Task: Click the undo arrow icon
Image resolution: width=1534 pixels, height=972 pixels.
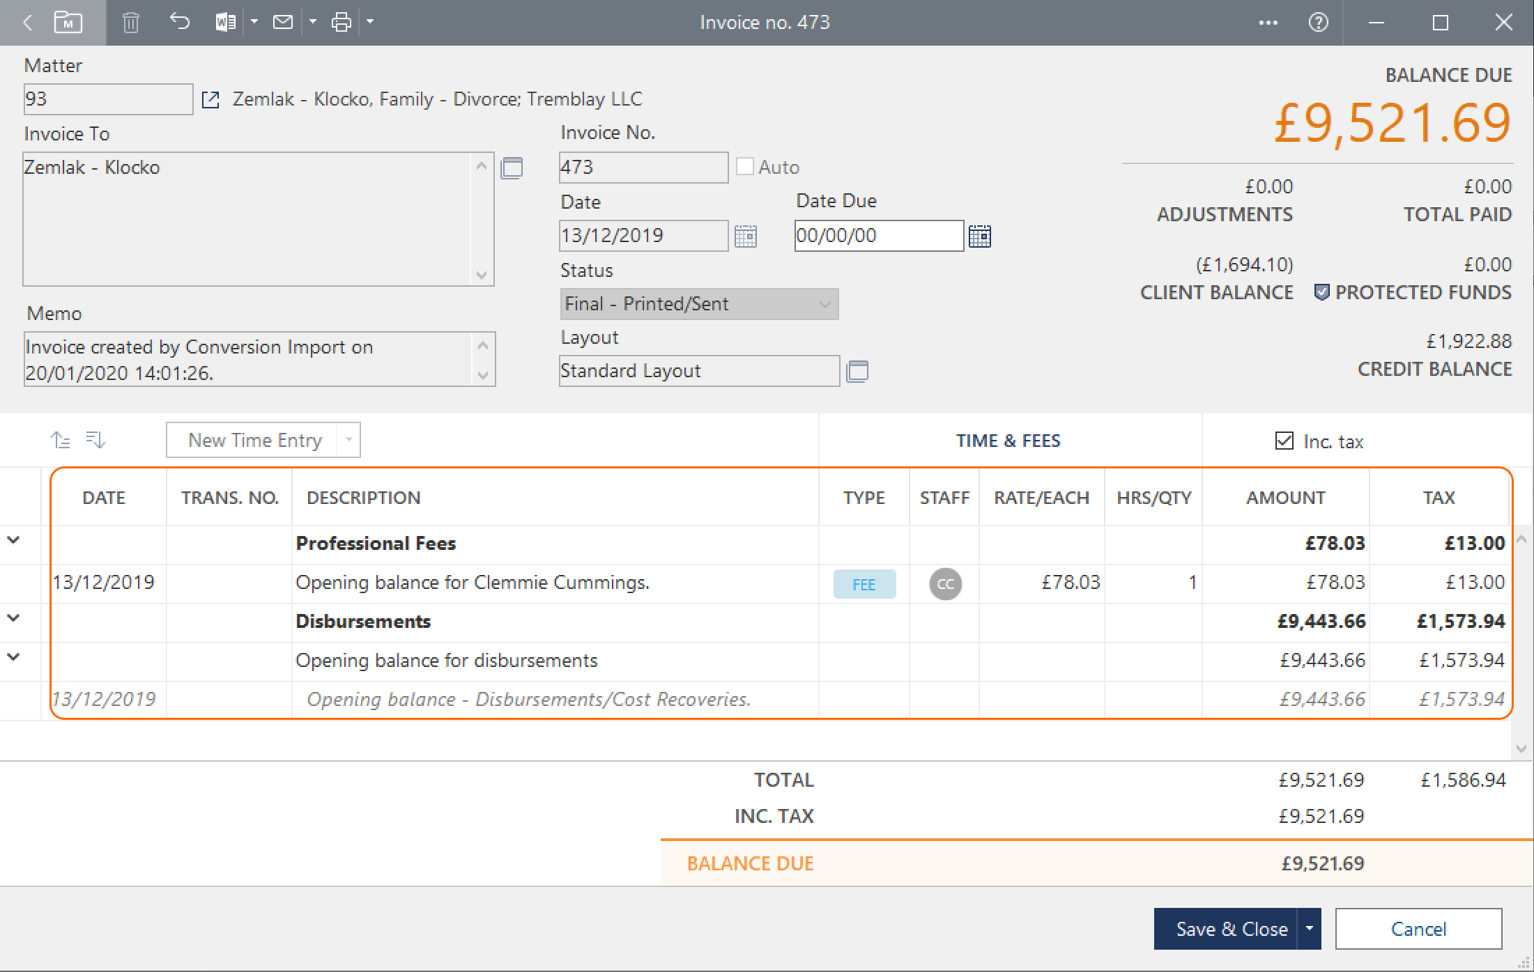Action: [179, 22]
